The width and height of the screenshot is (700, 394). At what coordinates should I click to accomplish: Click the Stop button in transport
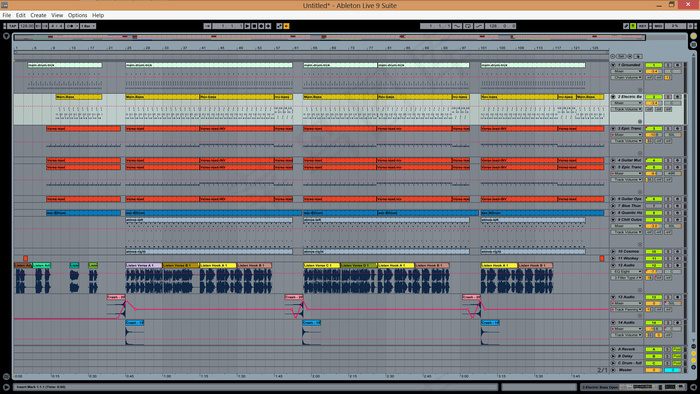254,26
